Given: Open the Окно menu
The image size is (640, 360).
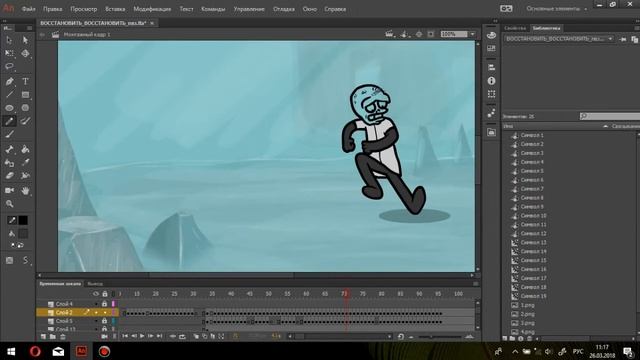Looking at the screenshot, I should 310,9.
